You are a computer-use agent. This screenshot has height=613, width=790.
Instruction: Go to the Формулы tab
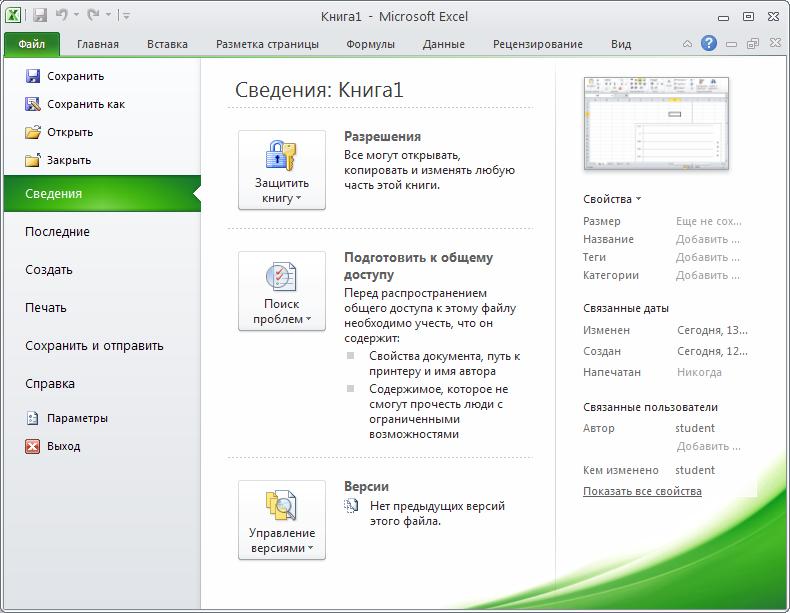pyautogui.click(x=370, y=44)
